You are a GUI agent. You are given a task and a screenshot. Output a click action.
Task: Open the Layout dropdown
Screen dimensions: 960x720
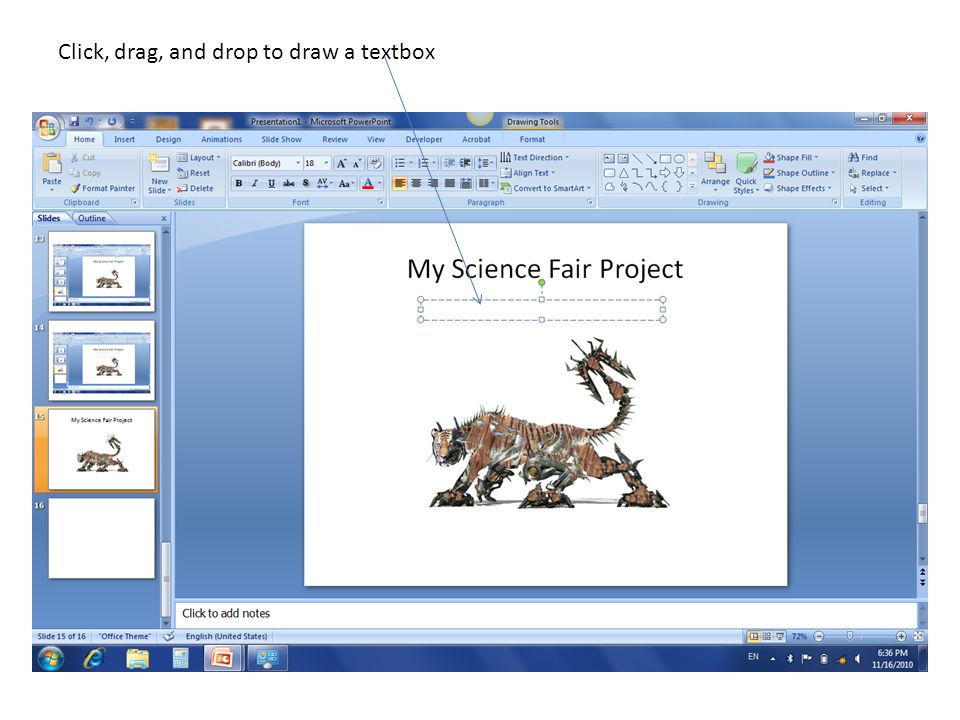pyautogui.click(x=199, y=157)
